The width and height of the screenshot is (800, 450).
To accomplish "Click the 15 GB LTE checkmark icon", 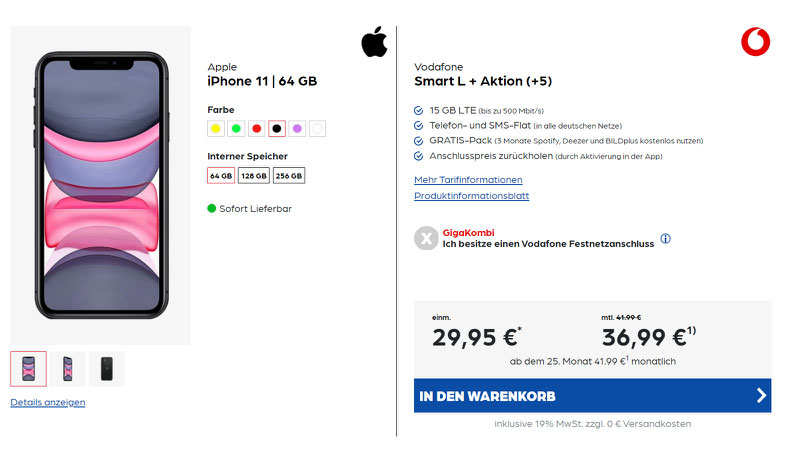I will [x=418, y=111].
